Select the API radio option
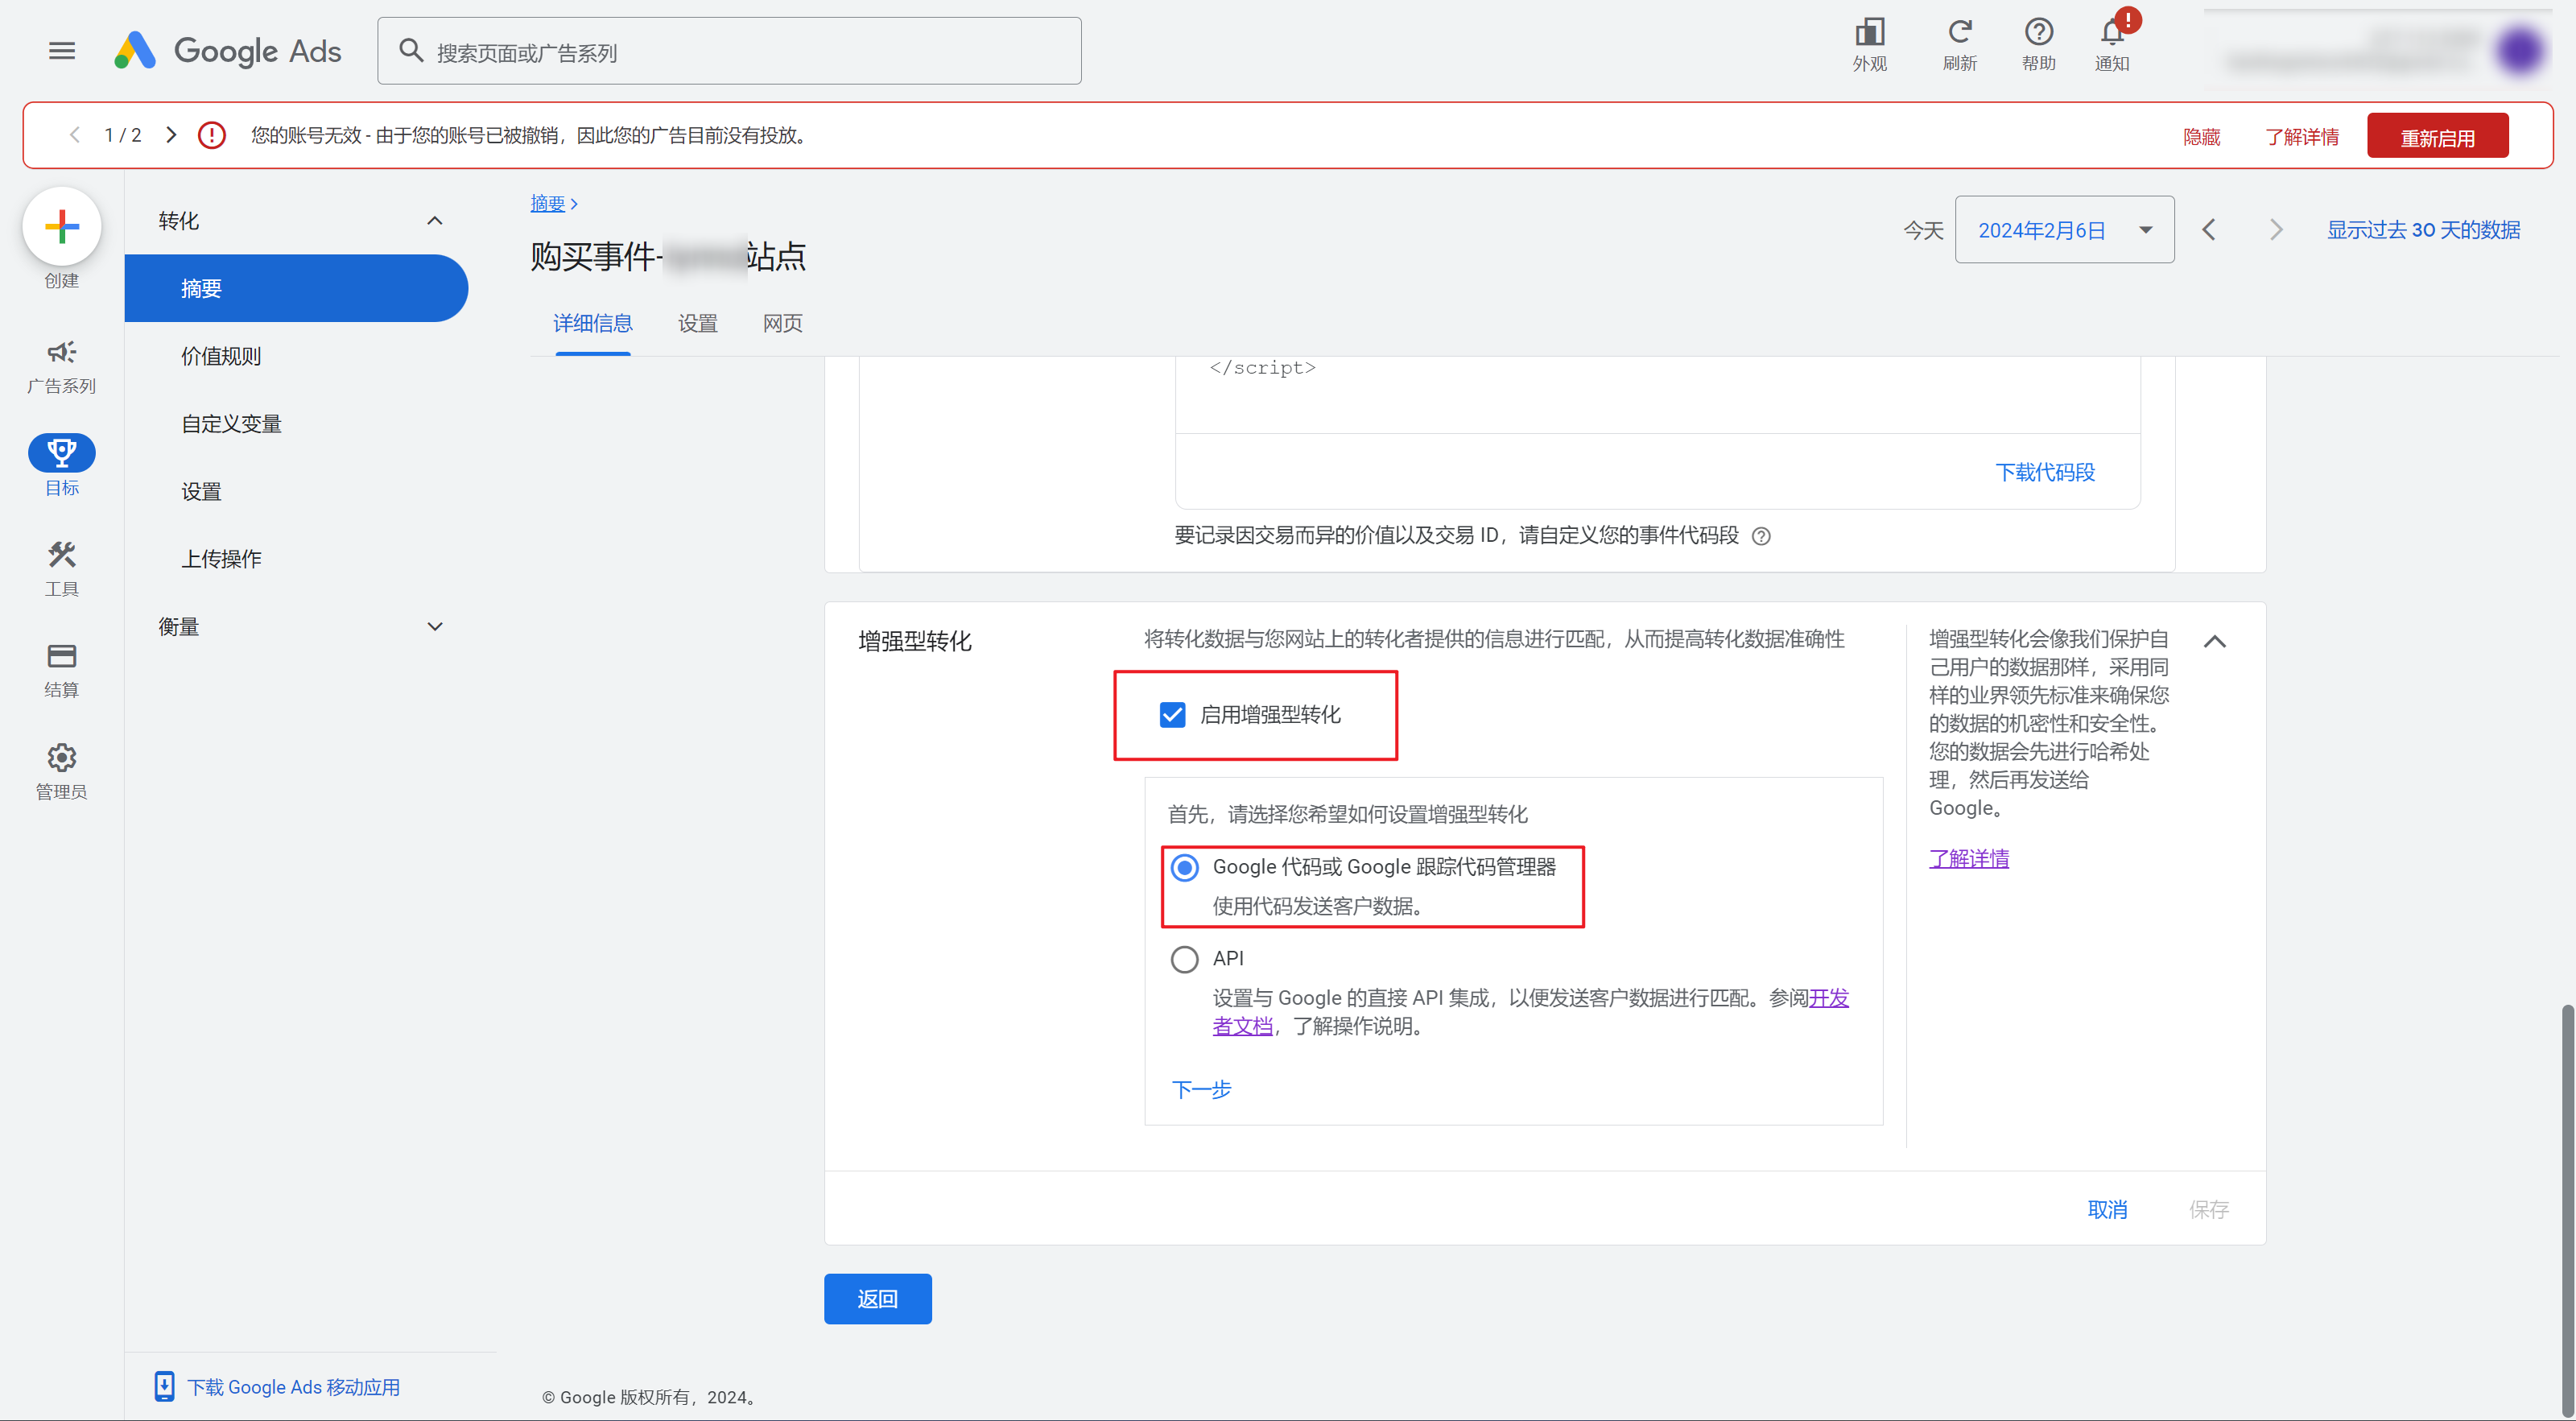This screenshot has height=1421, width=2576. pyautogui.click(x=1185, y=959)
